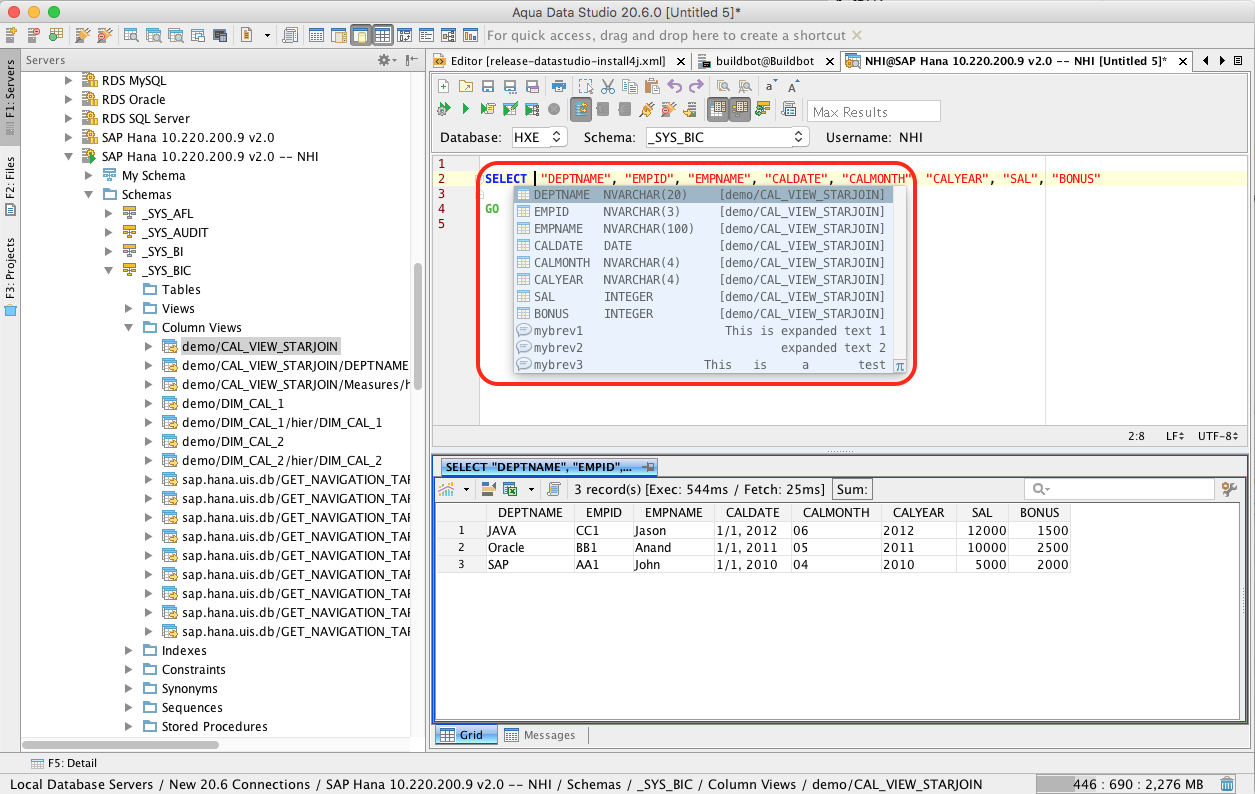Click the Register Server icon in main toolbar
Image resolution: width=1255 pixels, height=794 pixels.
tap(12, 35)
